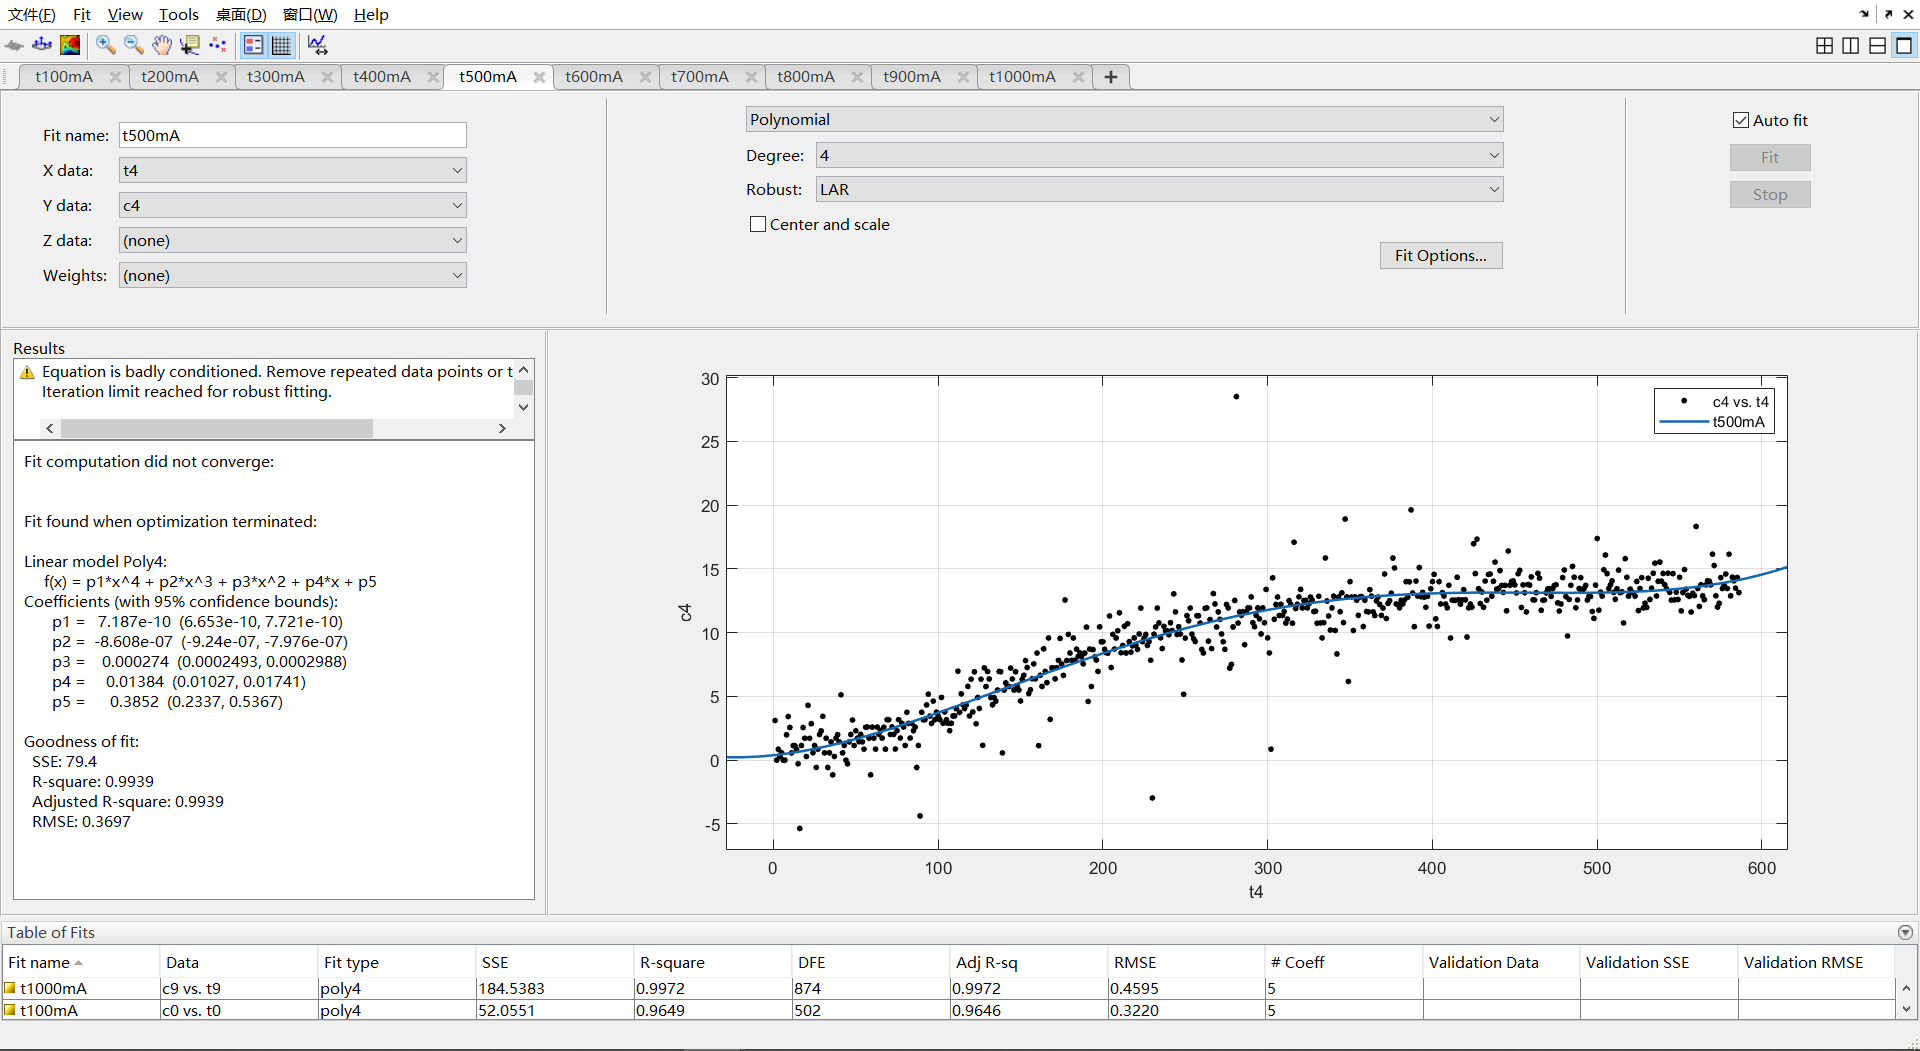
Task: Click the RMSE column header
Action: click(x=1185, y=962)
